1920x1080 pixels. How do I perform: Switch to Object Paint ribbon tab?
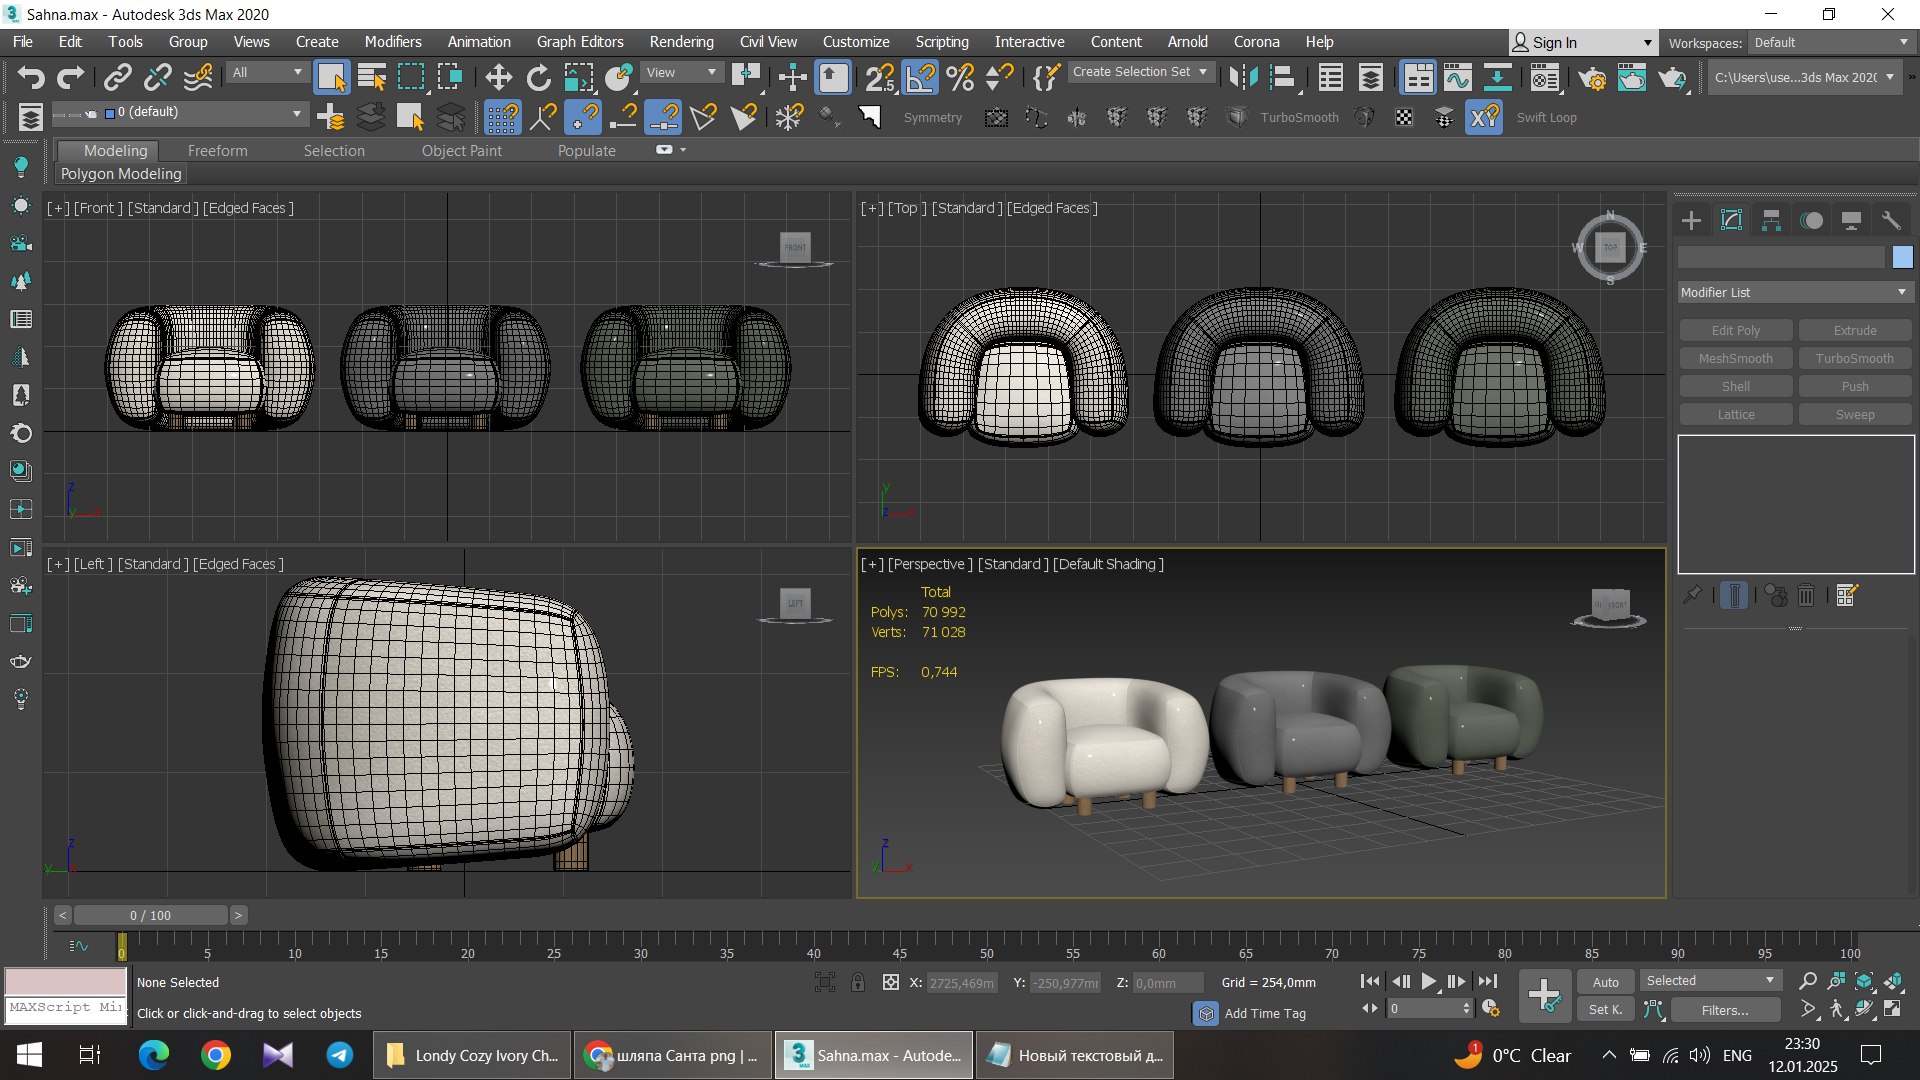click(461, 150)
